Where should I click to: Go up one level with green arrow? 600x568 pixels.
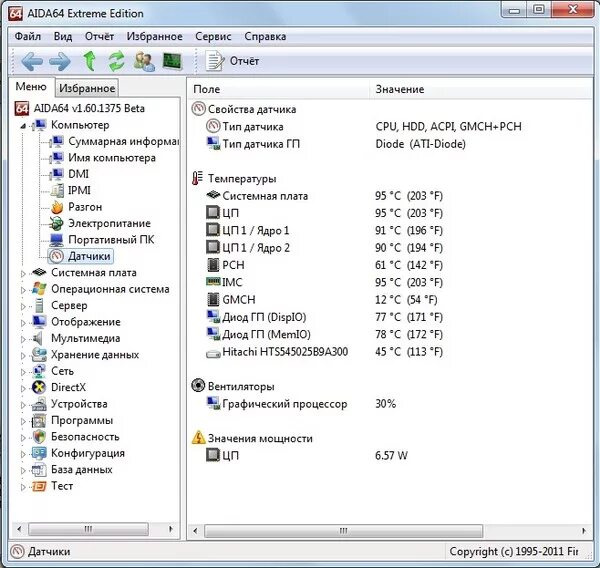point(90,61)
